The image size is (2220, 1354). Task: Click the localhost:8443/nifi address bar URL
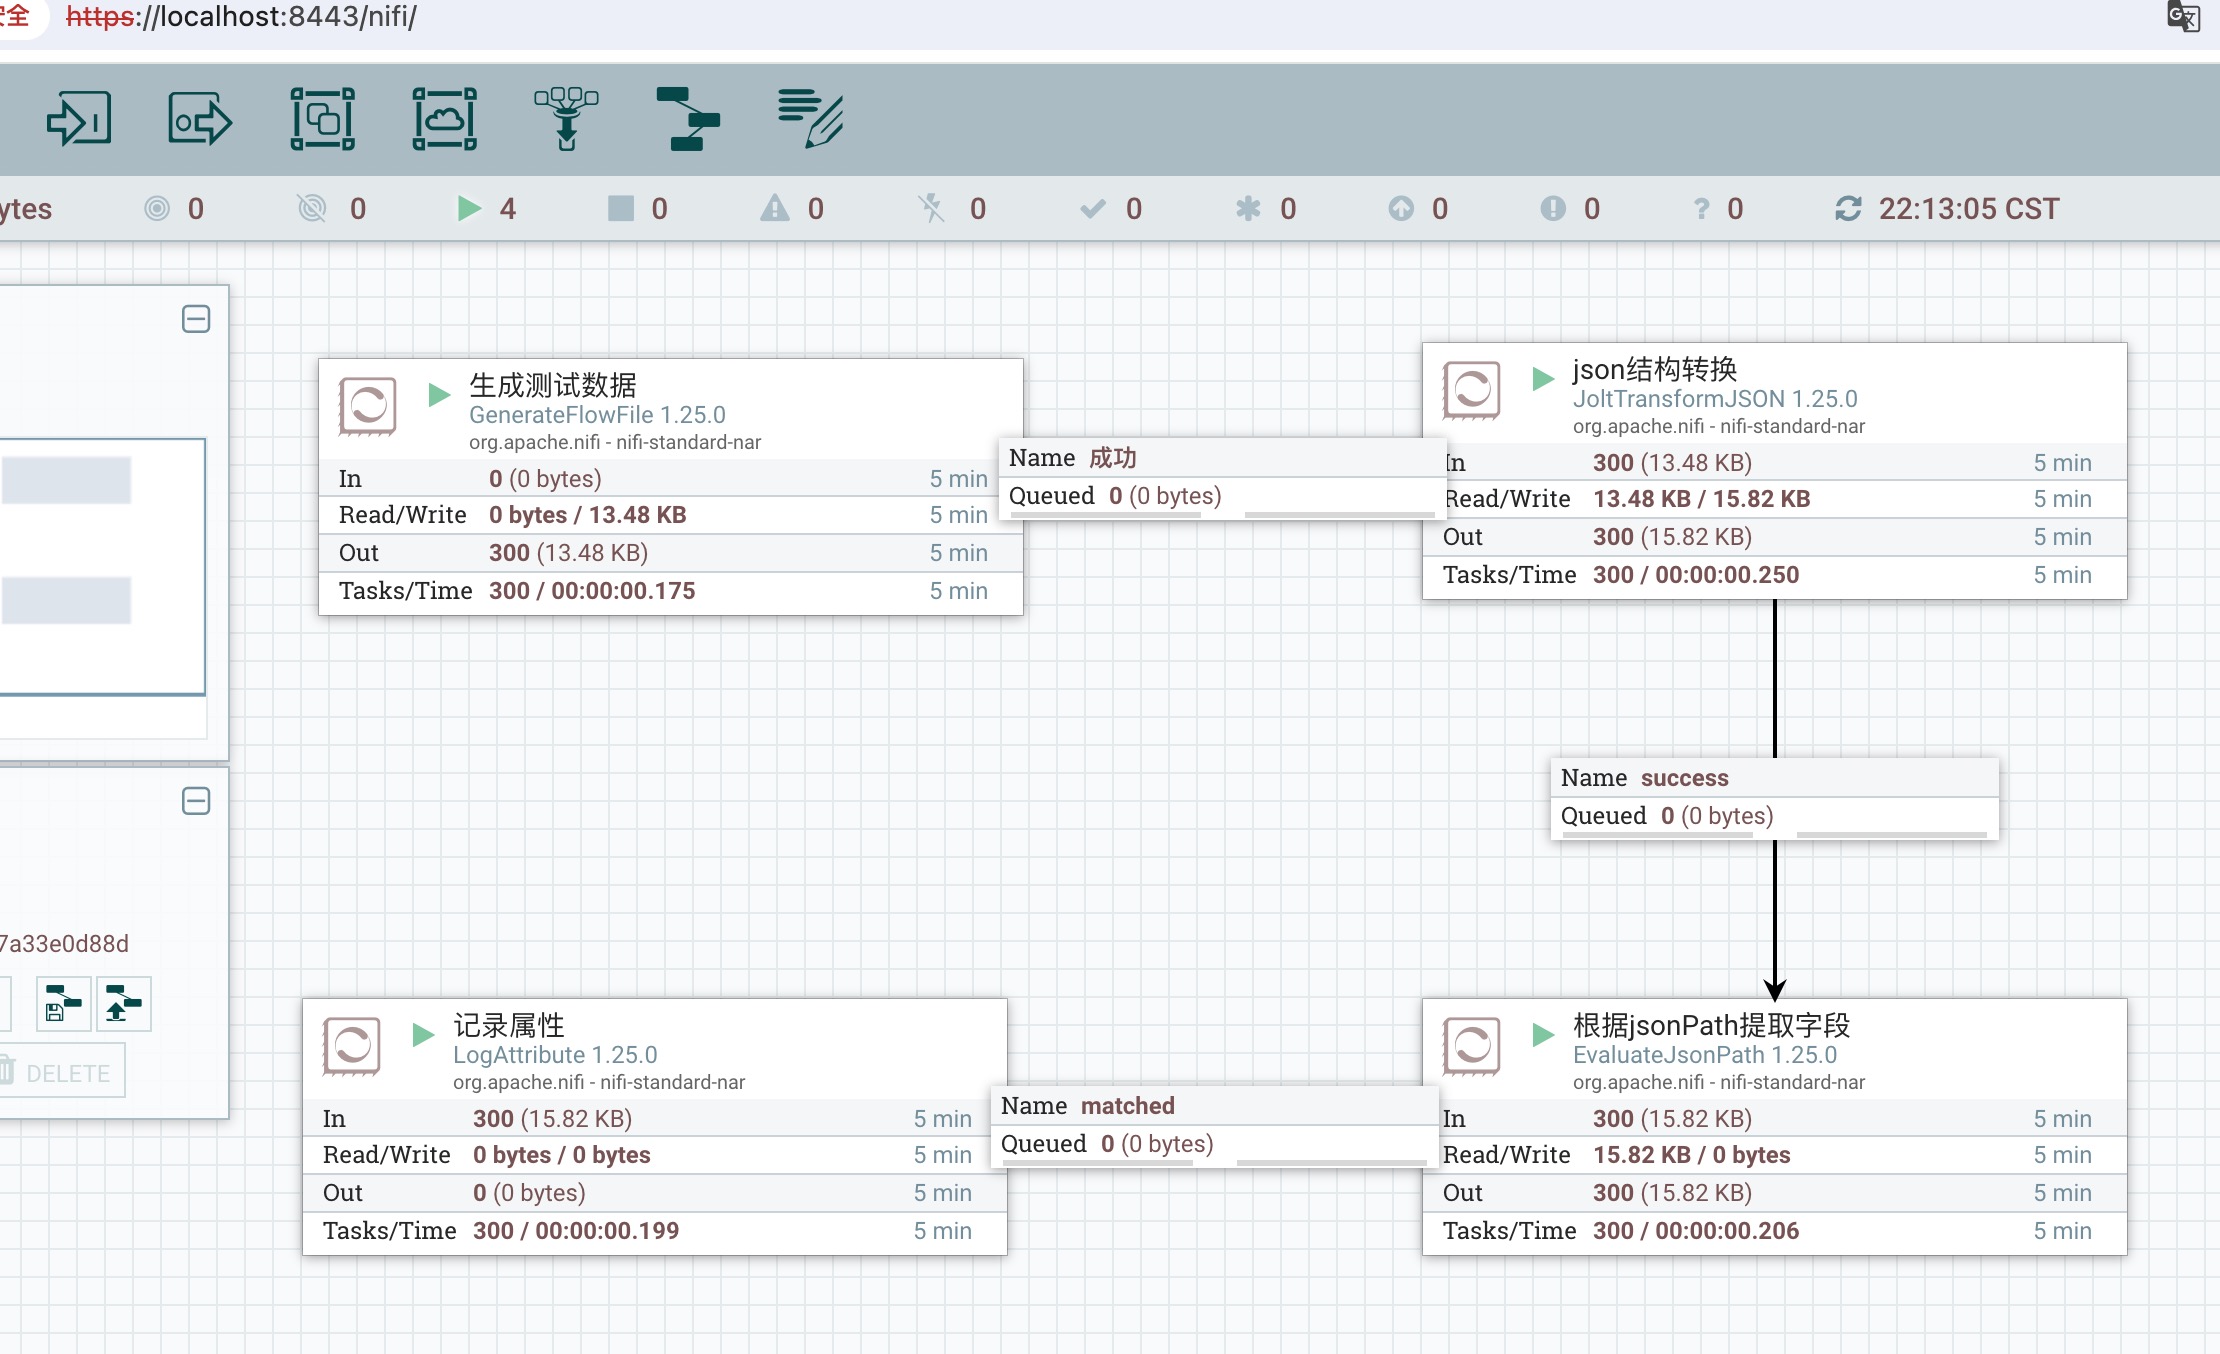pyautogui.click(x=240, y=17)
